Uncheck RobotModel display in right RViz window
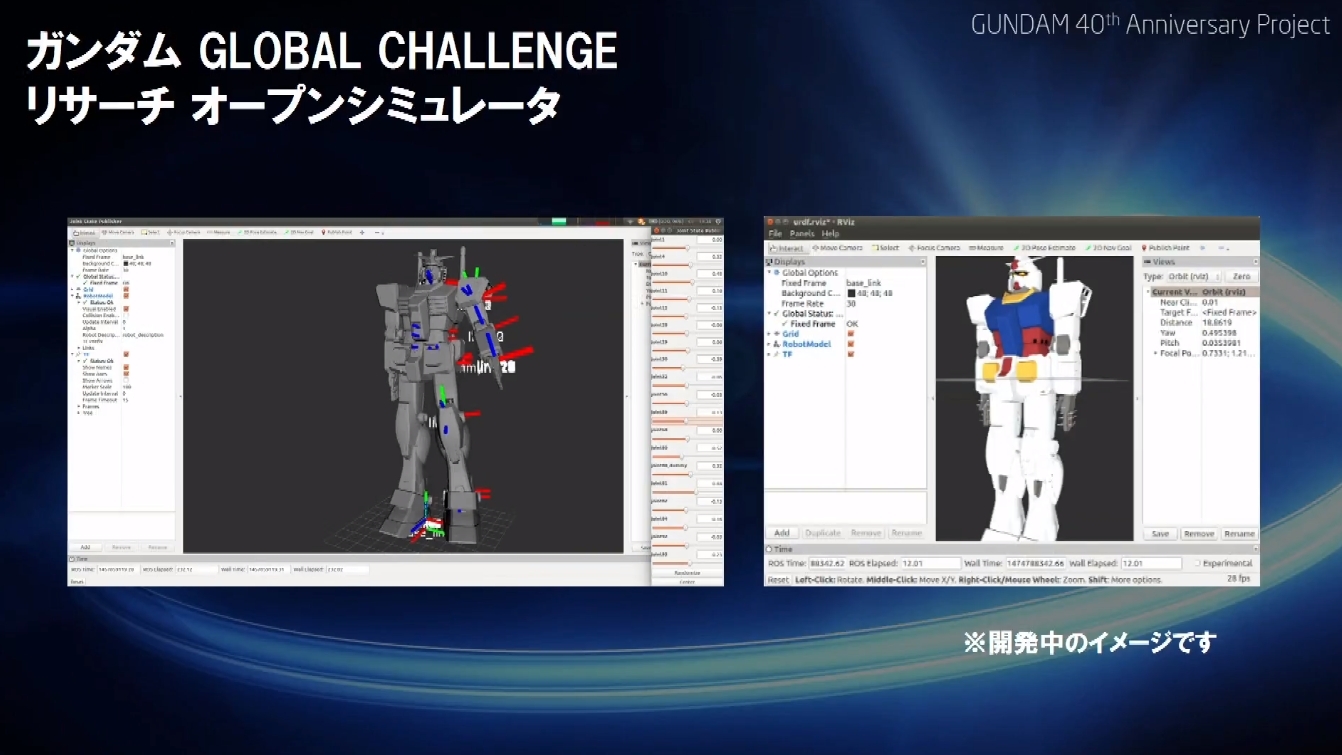This screenshot has height=755, width=1342. [851, 344]
